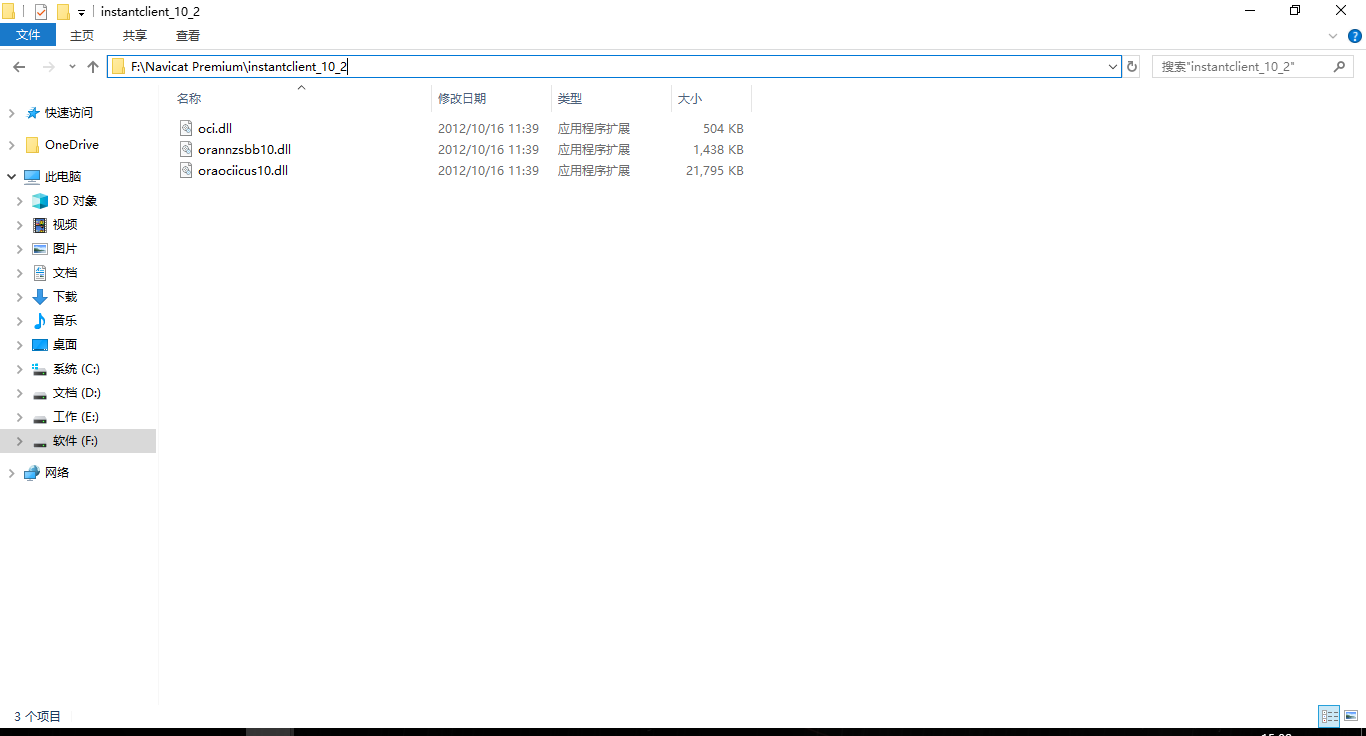The width and height of the screenshot is (1366, 736).
Task: Expand the 软件 (F:) drive node
Action: click(19, 441)
